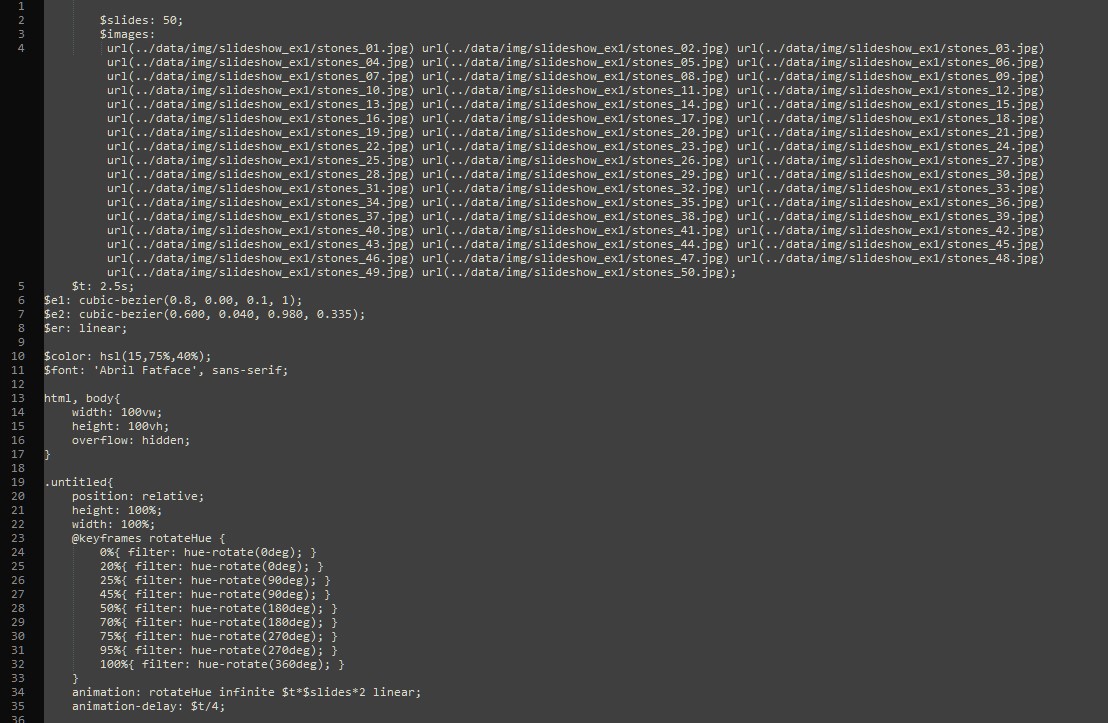Click line number 13 in the gutter

[x=18, y=398]
